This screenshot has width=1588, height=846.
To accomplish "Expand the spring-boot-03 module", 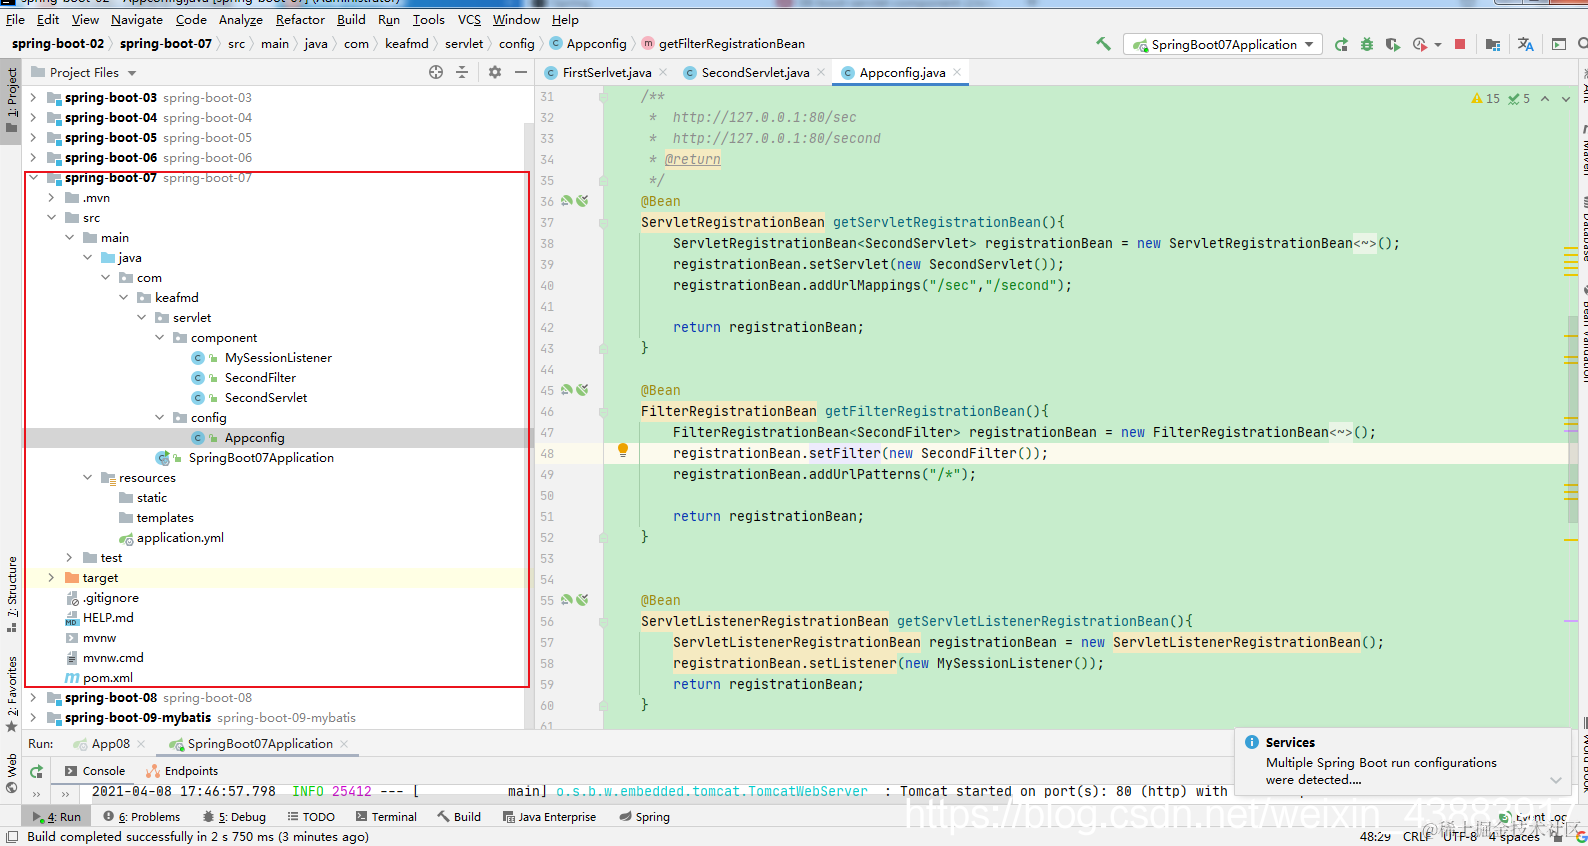I will (x=34, y=98).
